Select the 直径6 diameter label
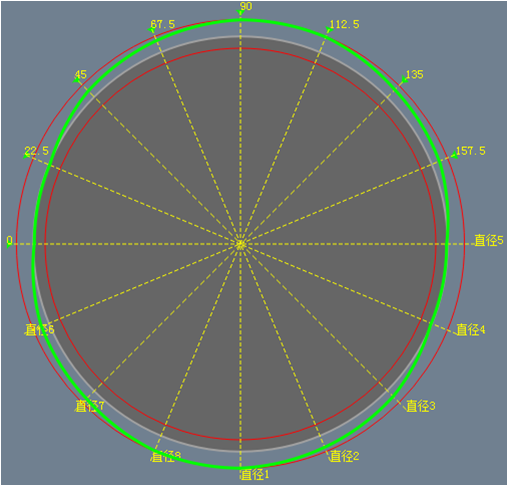Image resolution: width=508 pixels, height=486 pixels. [x=39, y=330]
